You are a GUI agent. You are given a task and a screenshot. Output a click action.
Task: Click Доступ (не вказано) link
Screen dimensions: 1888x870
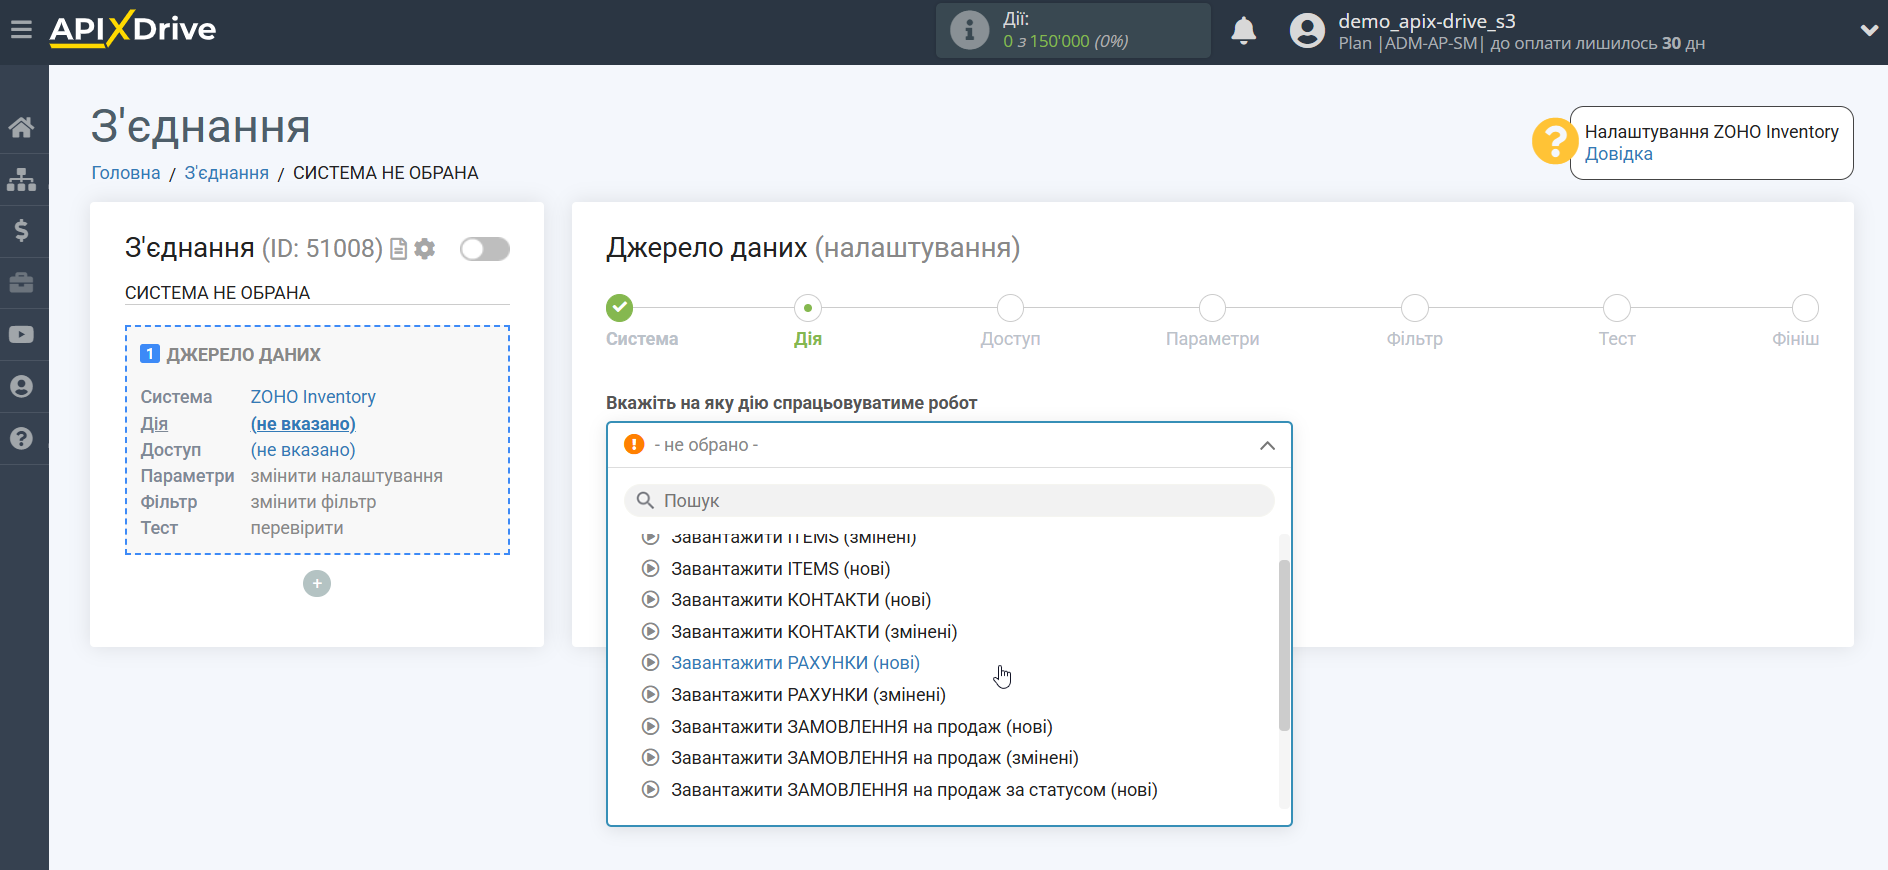click(303, 450)
